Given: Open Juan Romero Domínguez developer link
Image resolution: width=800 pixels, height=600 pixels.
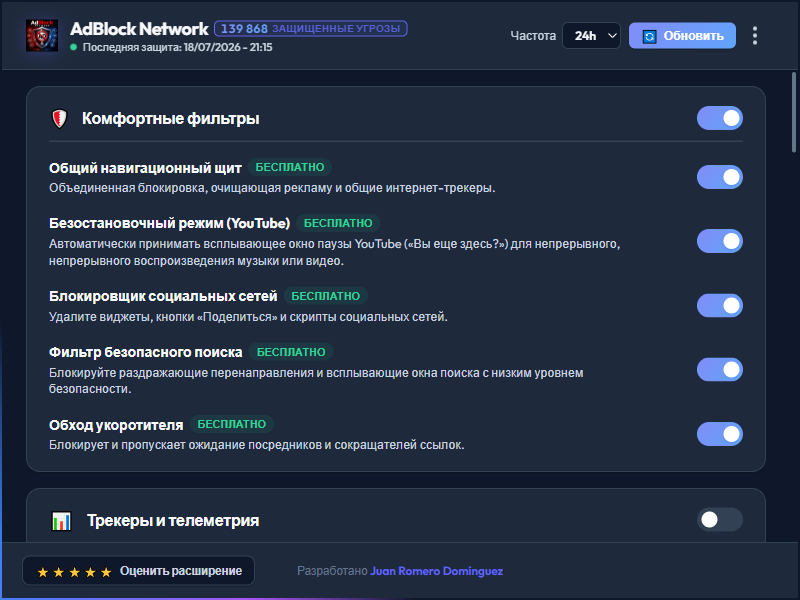Looking at the screenshot, I should pyautogui.click(x=436, y=571).
